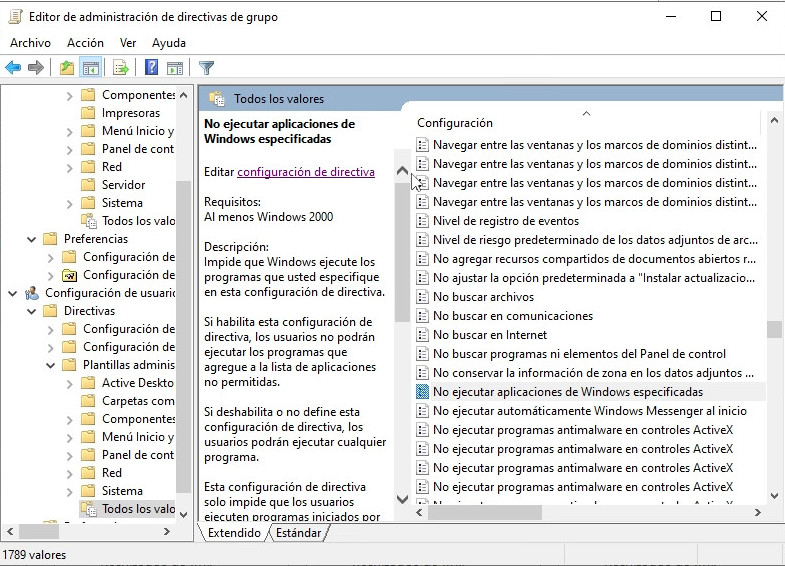Click the Back arrow toolbar icon
This screenshot has width=785, height=566.
(x=13, y=68)
